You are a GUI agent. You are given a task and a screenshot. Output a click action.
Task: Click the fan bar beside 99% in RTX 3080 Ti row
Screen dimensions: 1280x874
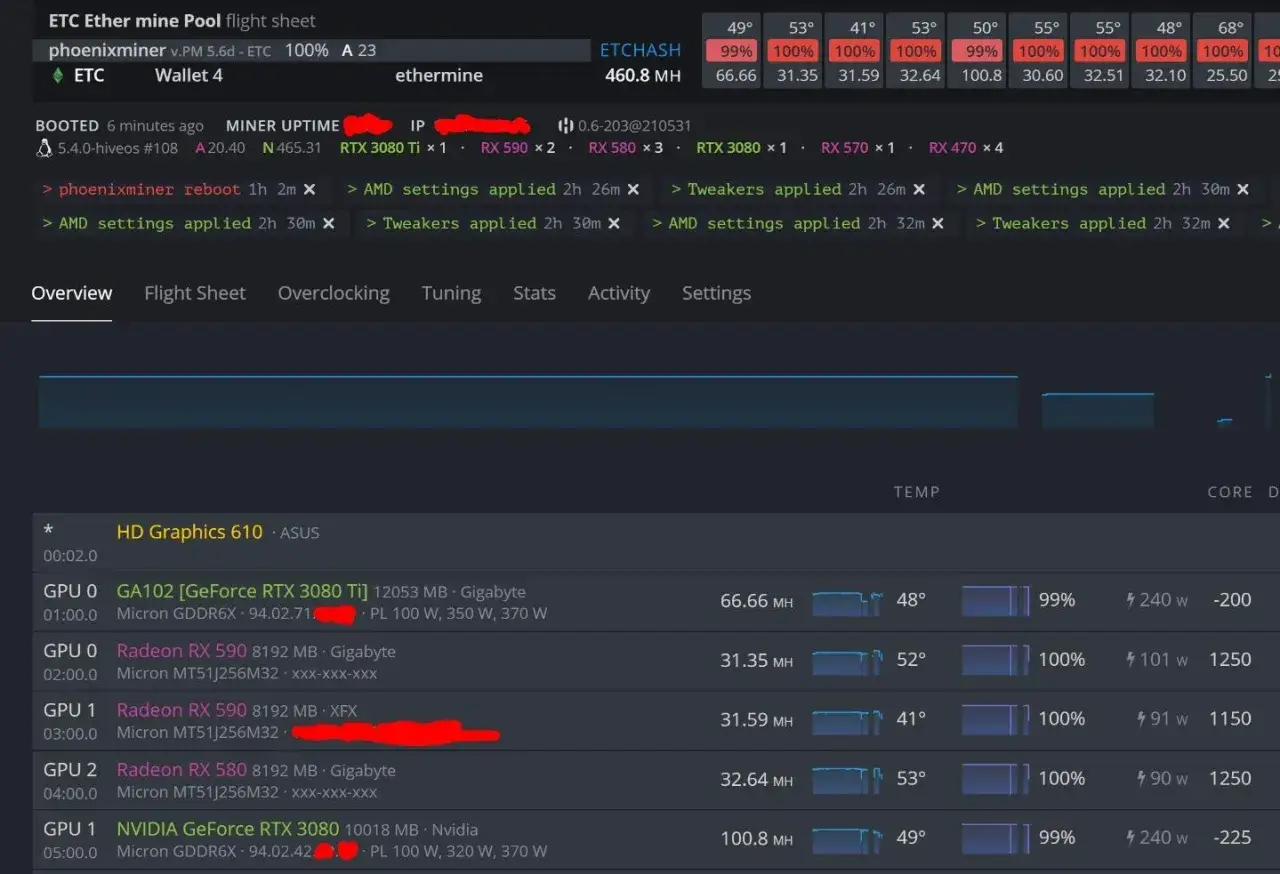tap(996, 601)
